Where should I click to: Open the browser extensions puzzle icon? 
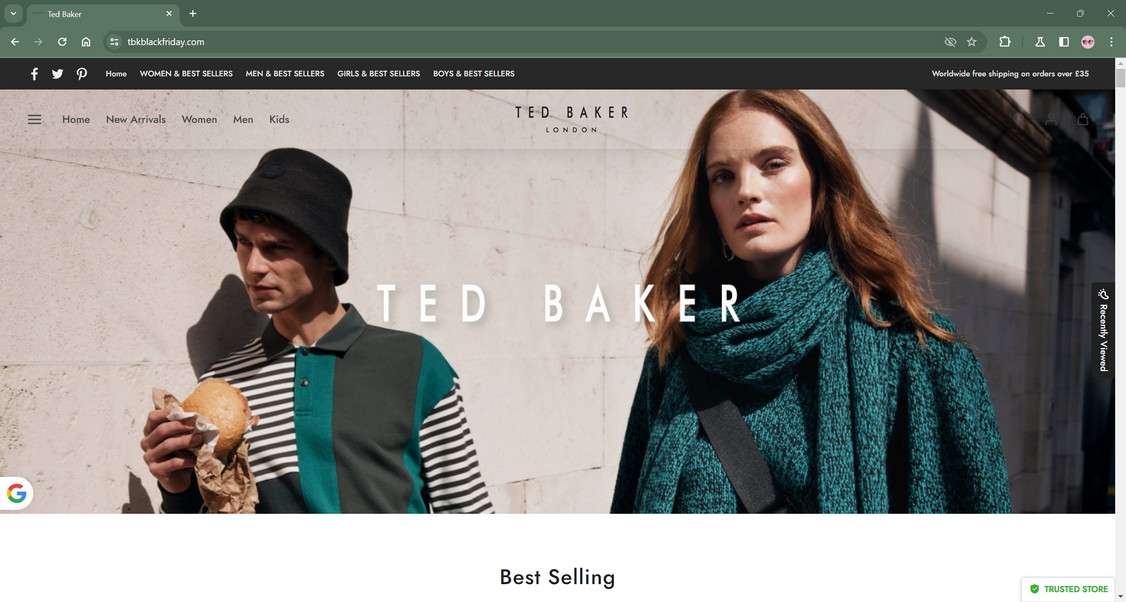point(1005,42)
